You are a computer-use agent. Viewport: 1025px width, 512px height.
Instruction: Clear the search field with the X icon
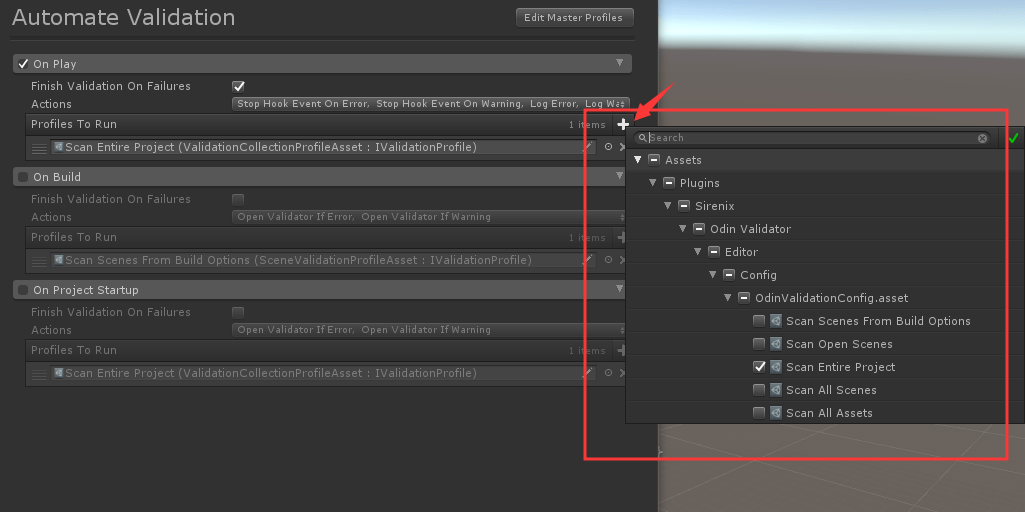point(982,138)
